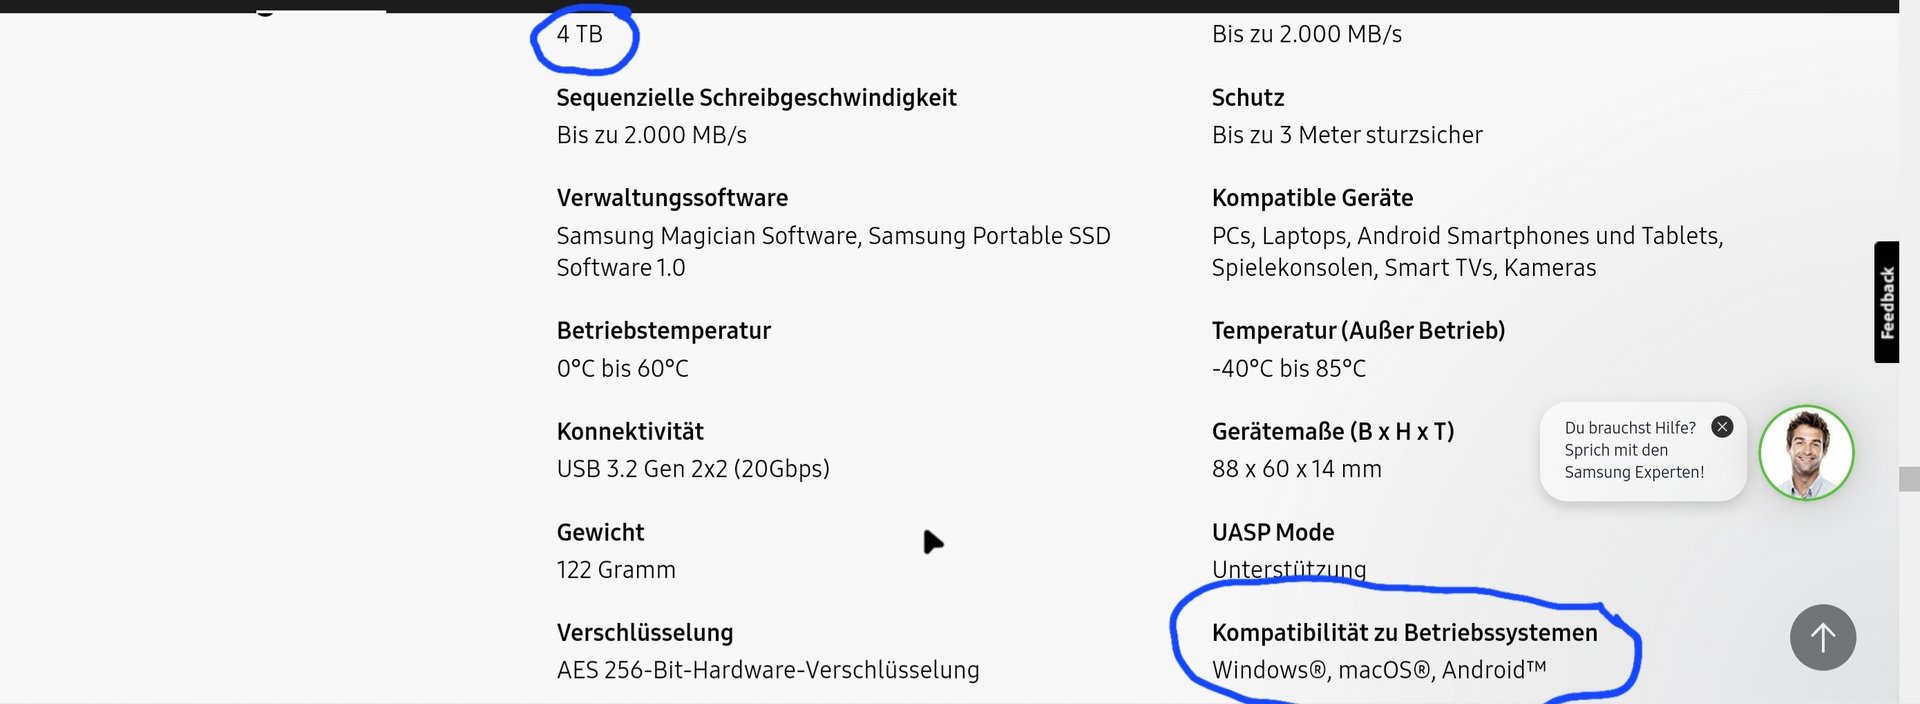Click the "Bis zu 3 Meter sturzsicher" text

tap(1347, 135)
